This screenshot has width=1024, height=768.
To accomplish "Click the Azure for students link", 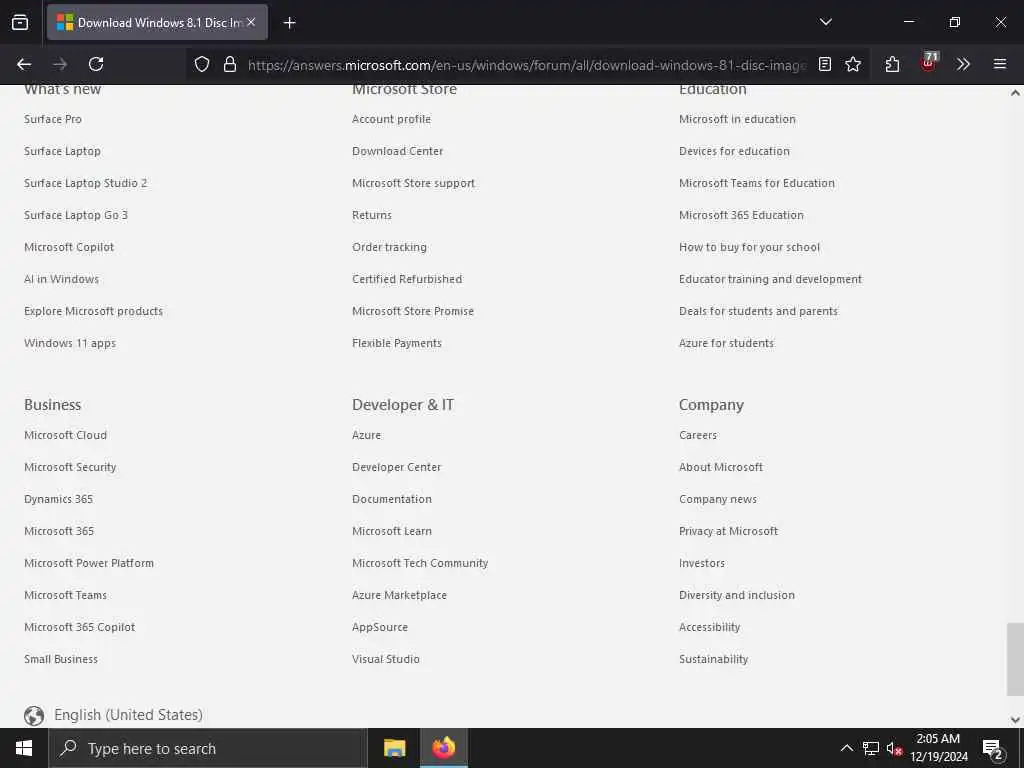I will coord(726,343).
